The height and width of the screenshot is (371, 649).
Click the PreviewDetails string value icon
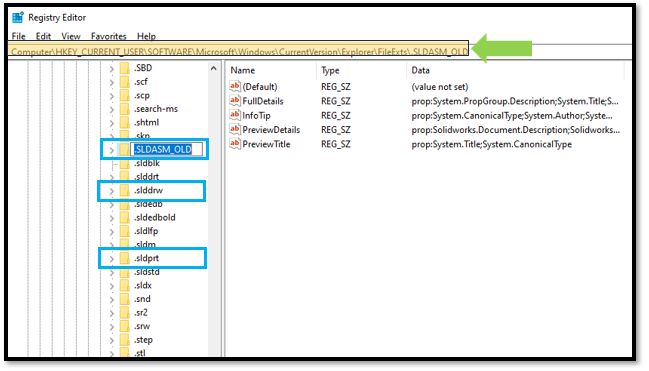[235, 129]
